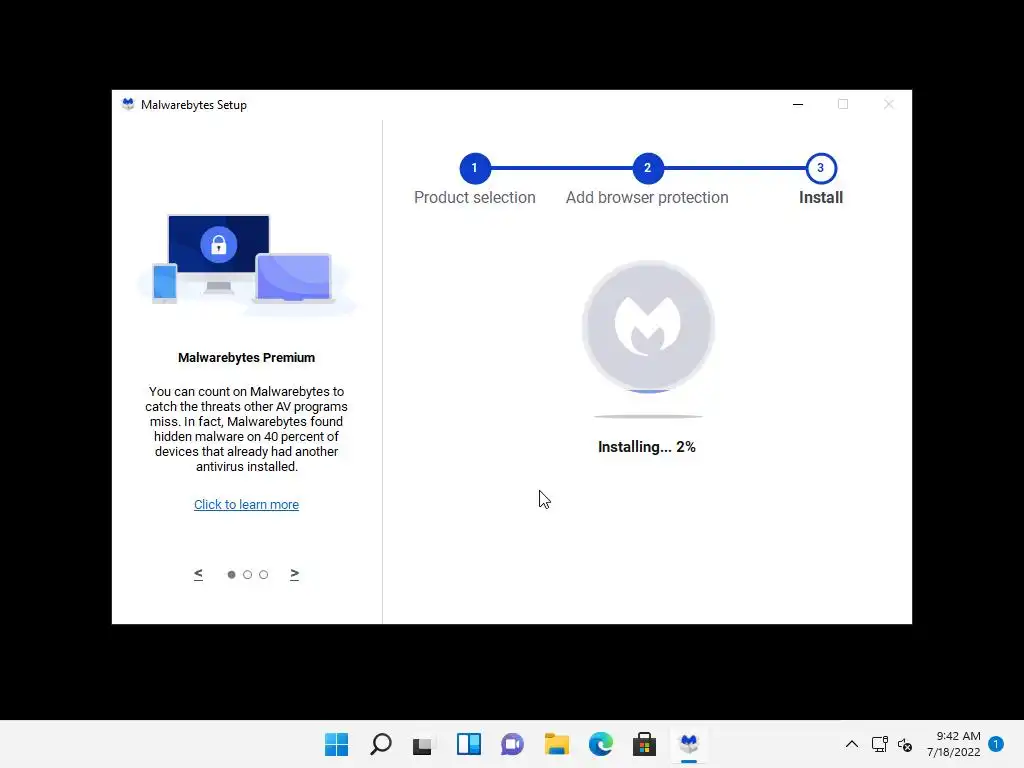Open the Widgets panel icon
This screenshot has height=768, width=1024.
(x=468, y=744)
